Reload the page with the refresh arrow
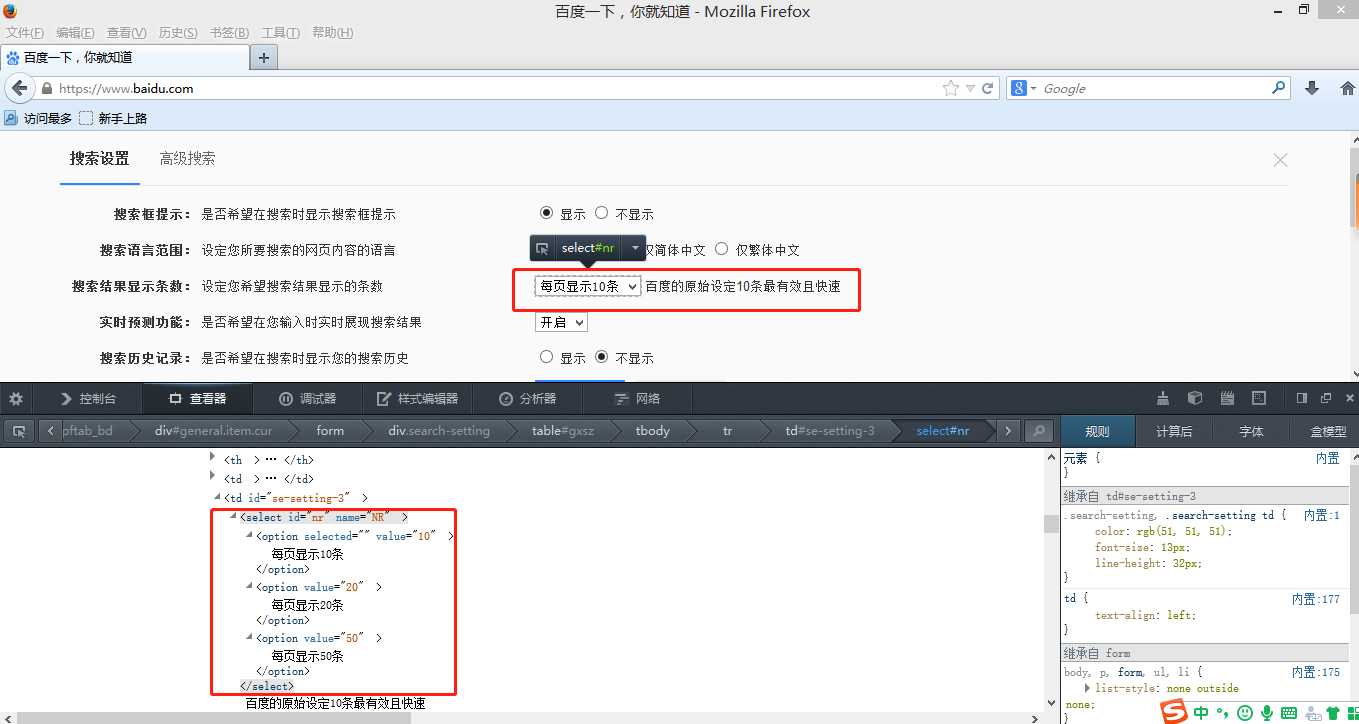The image size is (1359, 724). pyautogui.click(x=988, y=88)
